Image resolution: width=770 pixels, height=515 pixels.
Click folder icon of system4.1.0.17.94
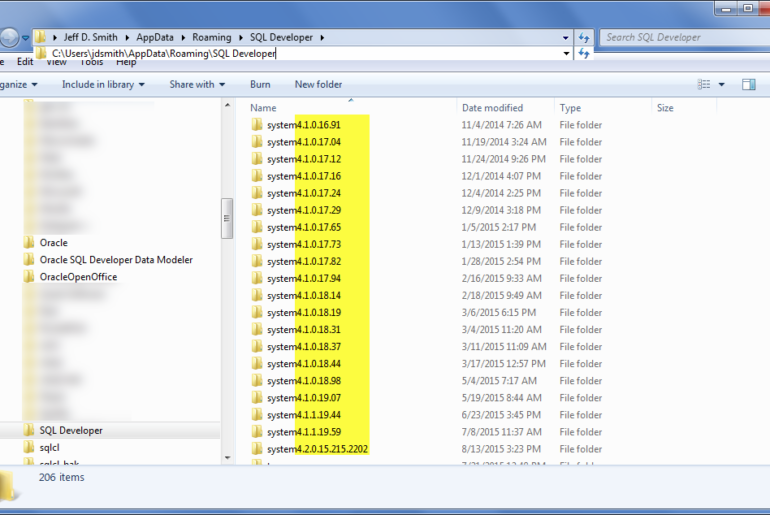click(257, 278)
